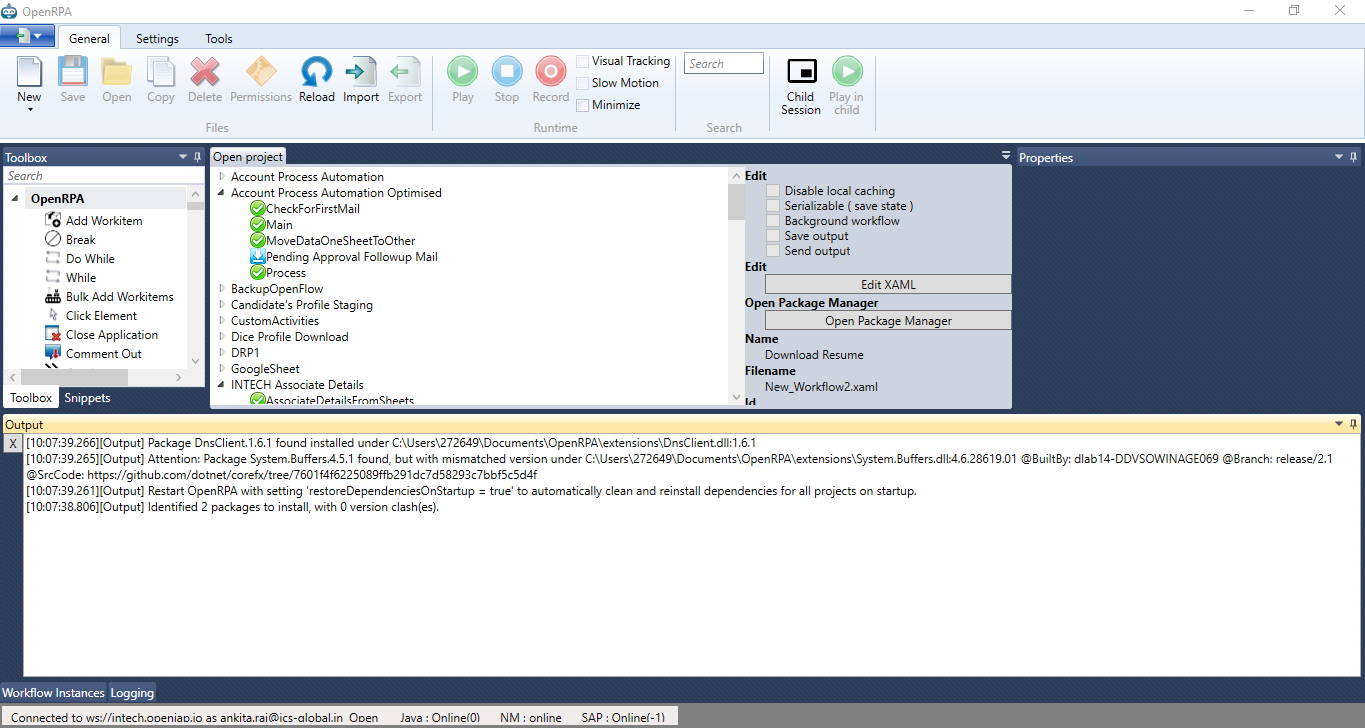Enable the Visual Tracking checkbox
Screen dimensions: 1365x728
tap(582, 62)
